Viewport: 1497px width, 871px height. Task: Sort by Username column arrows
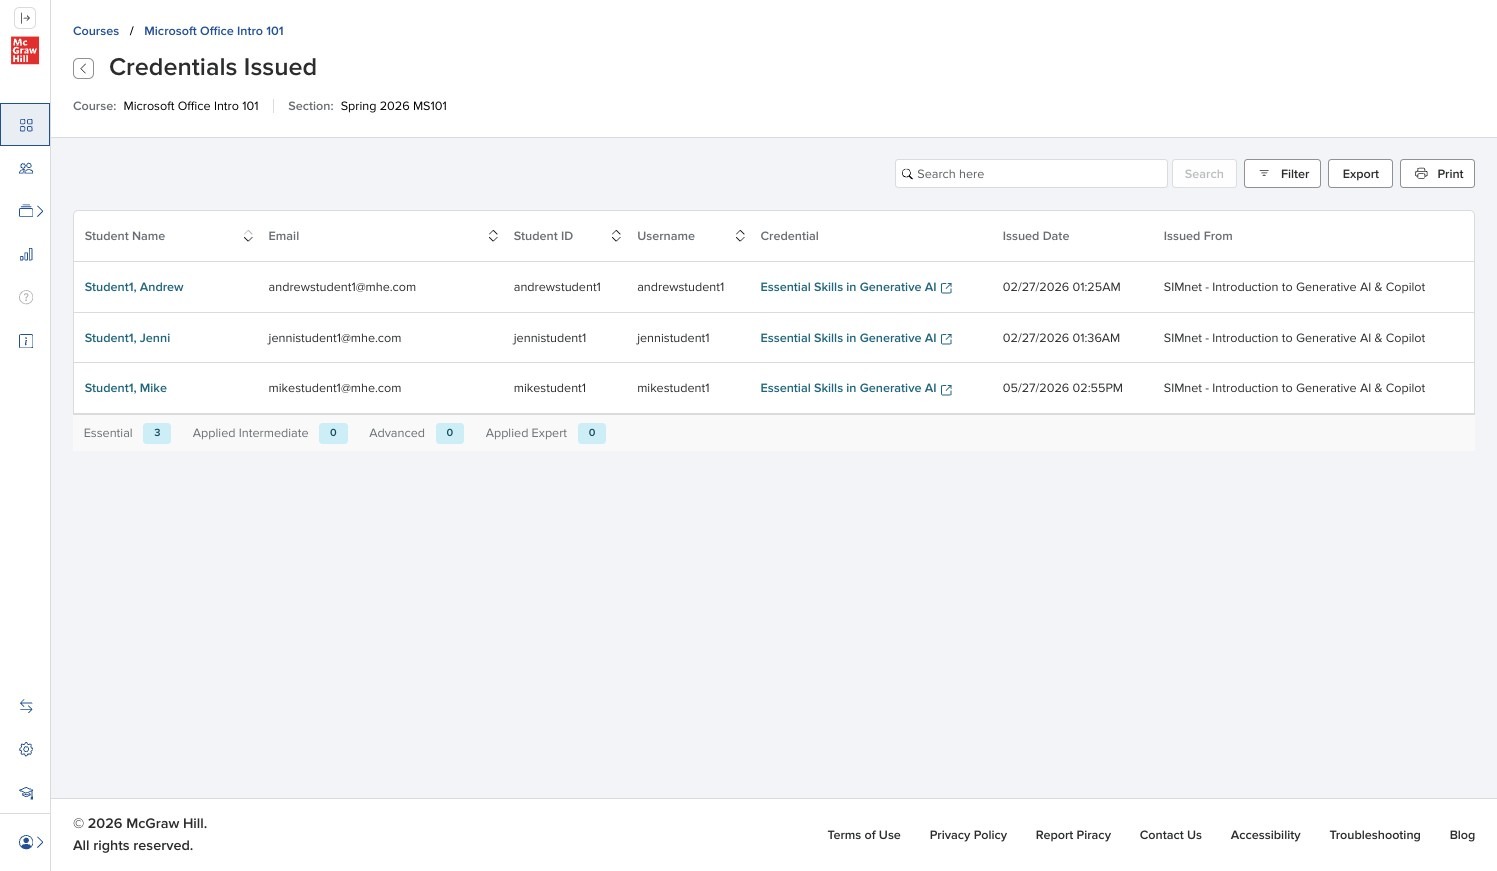(740, 236)
